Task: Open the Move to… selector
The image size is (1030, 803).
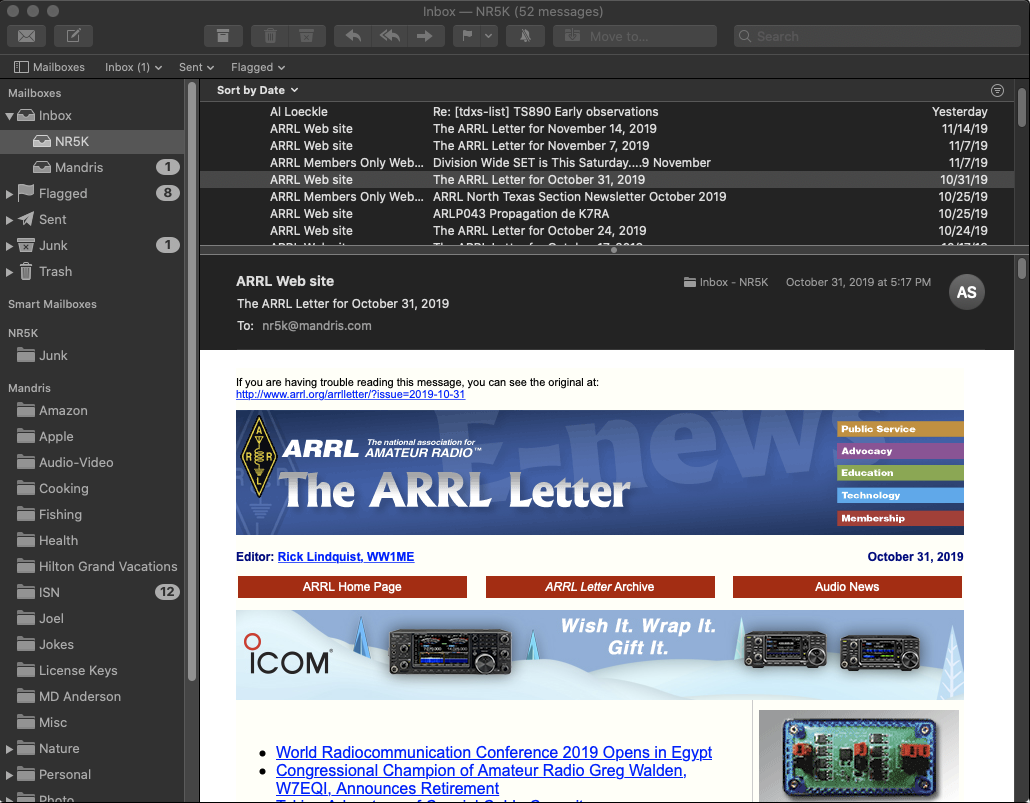Action: click(x=635, y=36)
